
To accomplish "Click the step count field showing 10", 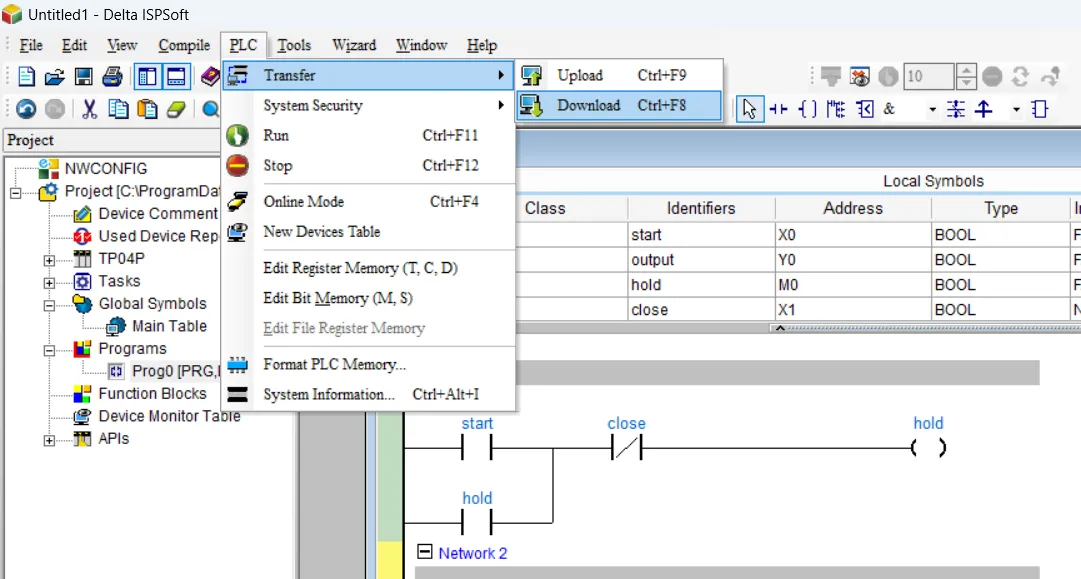I will 929,77.
